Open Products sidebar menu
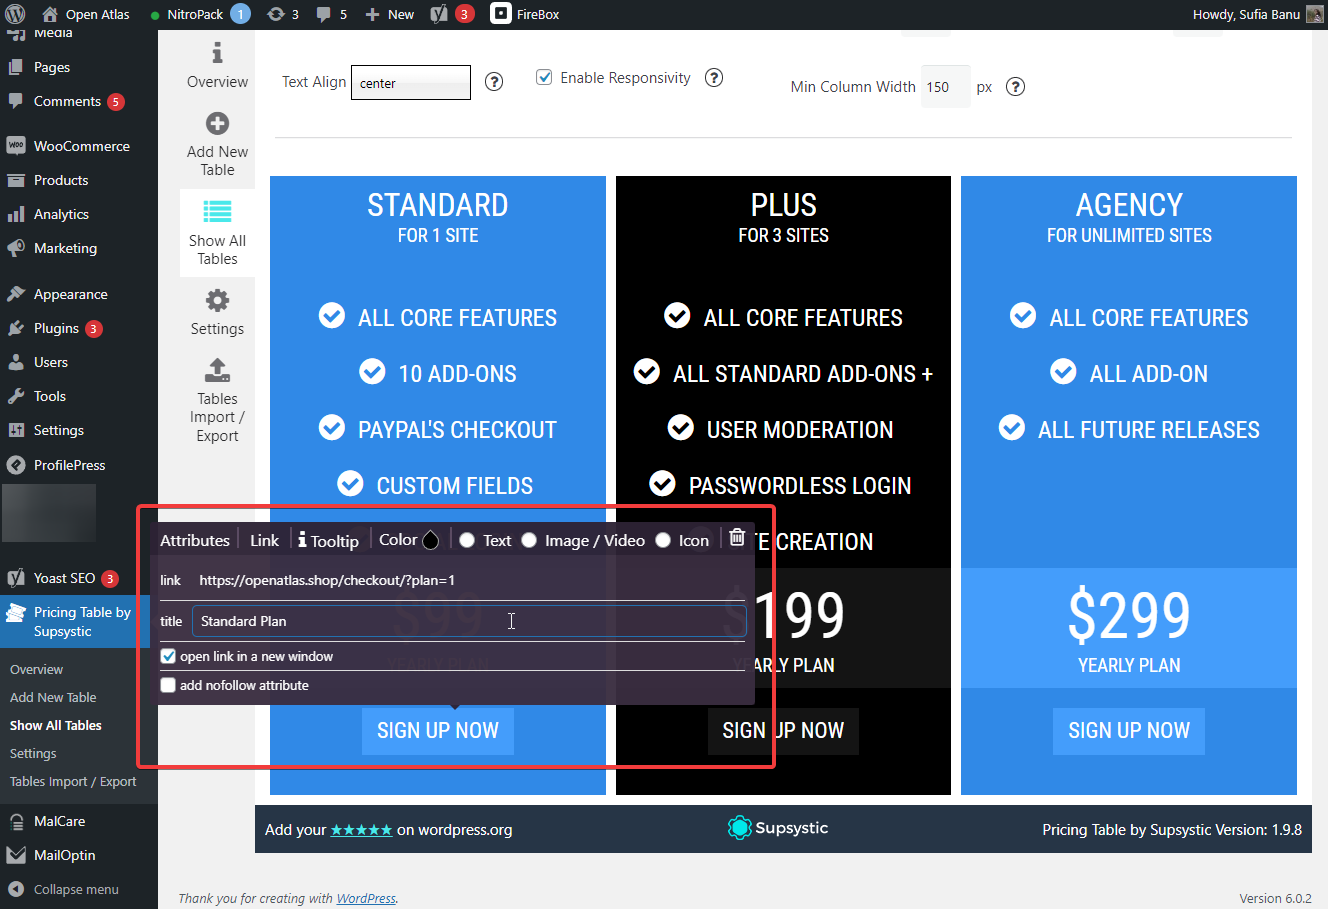Viewport: 1328px width, 909px height. (61, 180)
